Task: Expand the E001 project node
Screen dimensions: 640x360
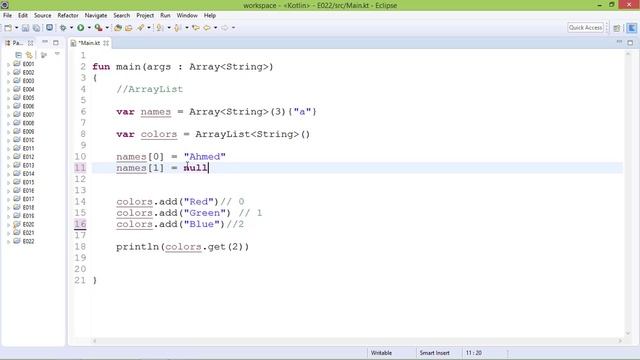Action: (8, 64)
